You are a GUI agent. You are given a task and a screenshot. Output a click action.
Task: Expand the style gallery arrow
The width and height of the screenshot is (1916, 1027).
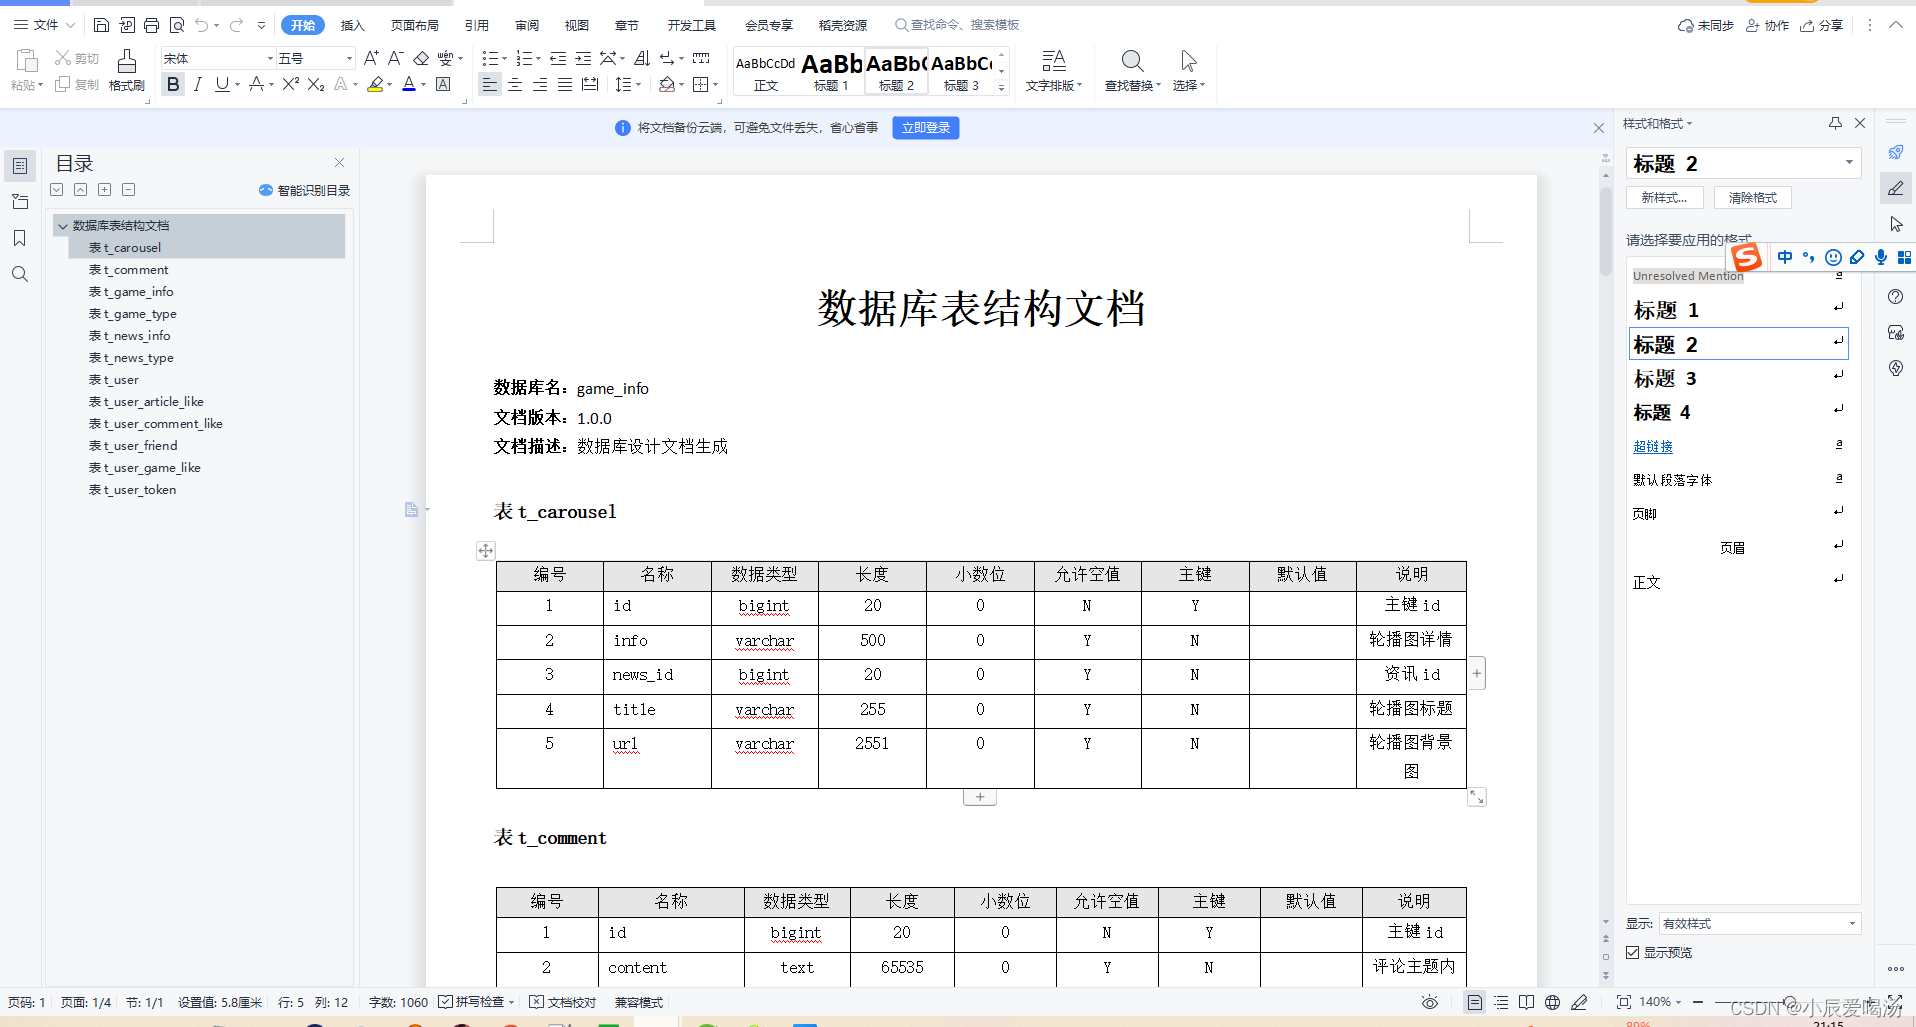tap(1001, 89)
